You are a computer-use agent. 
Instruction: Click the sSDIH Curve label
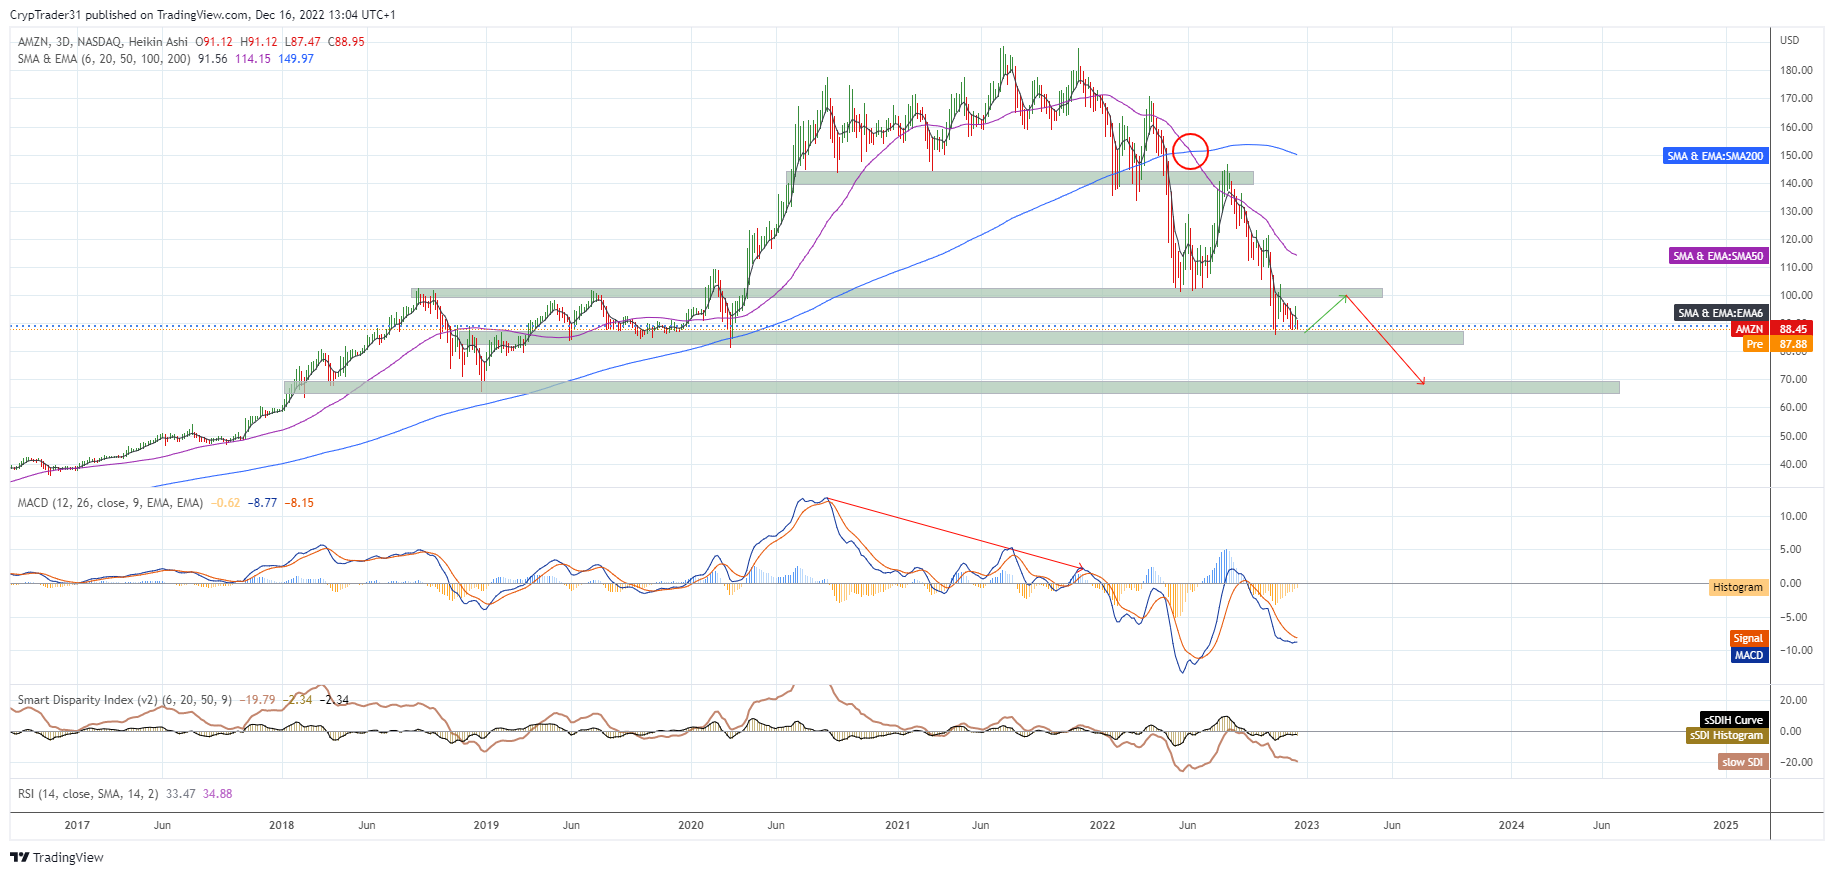[1734, 720]
